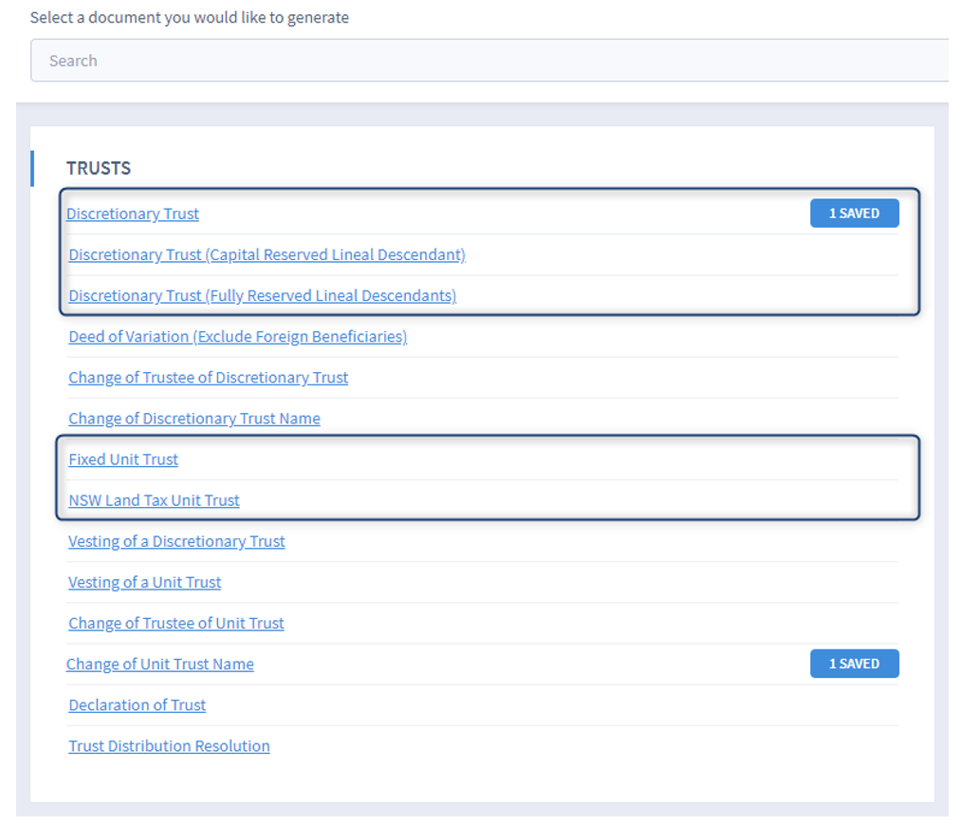Open NSW Land Tax Unit Trust

(154, 501)
